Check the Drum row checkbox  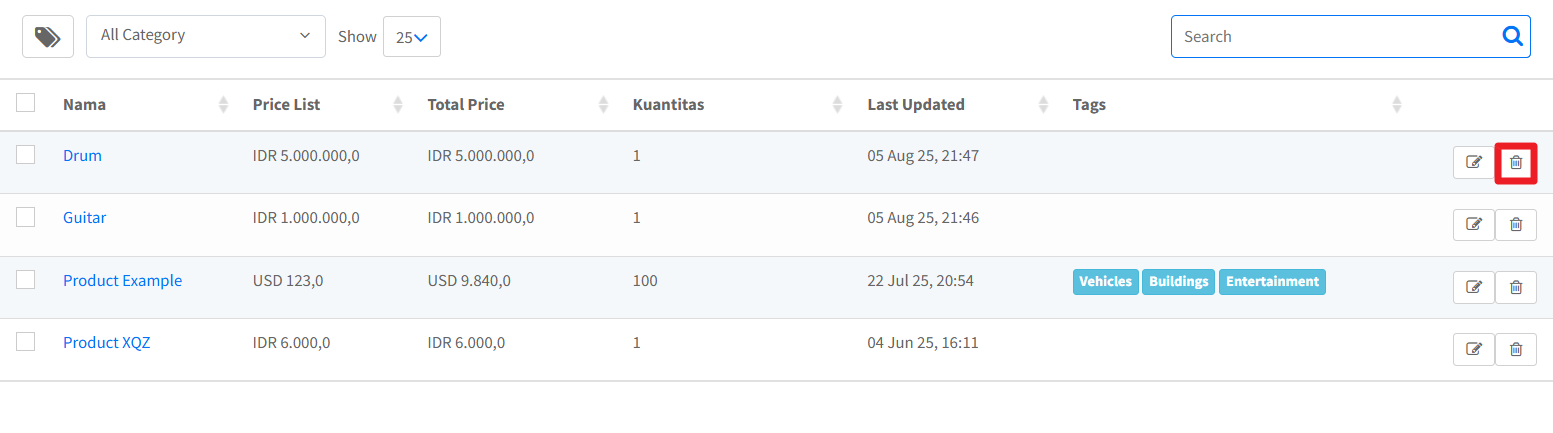tap(26, 155)
